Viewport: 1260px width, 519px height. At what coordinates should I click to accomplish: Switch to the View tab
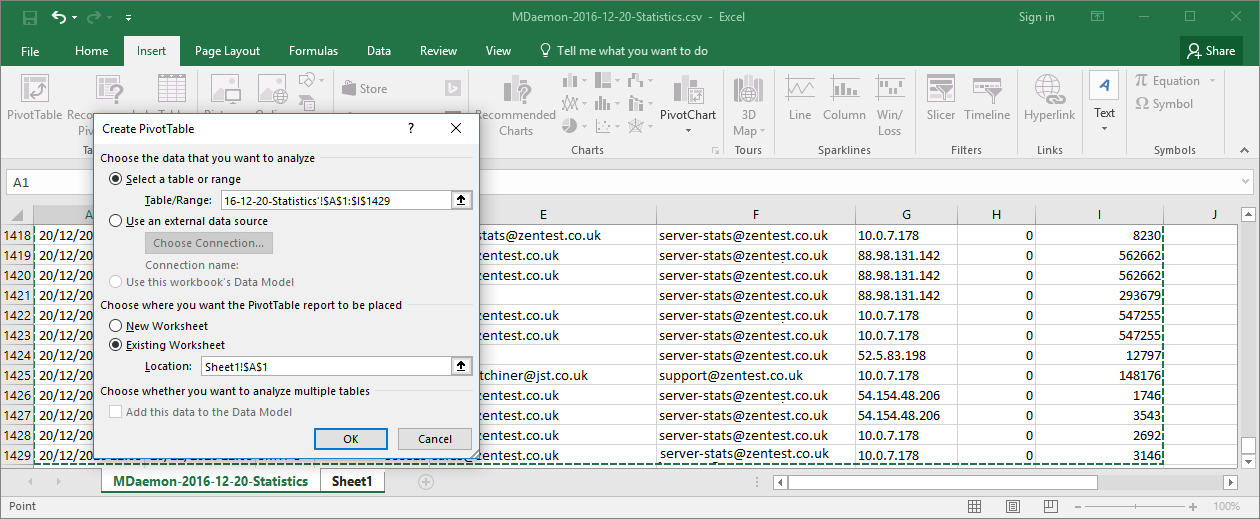pyautogui.click(x=498, y=51)
